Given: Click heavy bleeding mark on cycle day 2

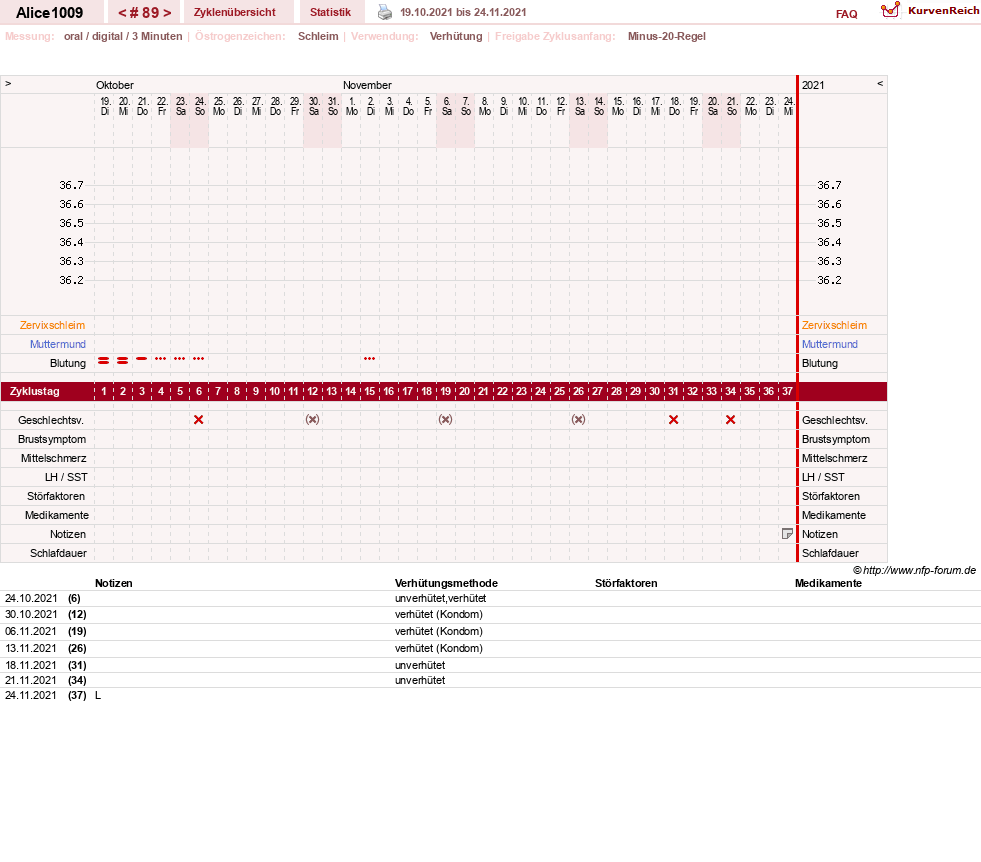Looking at the screenshot, I should (123, 360).
